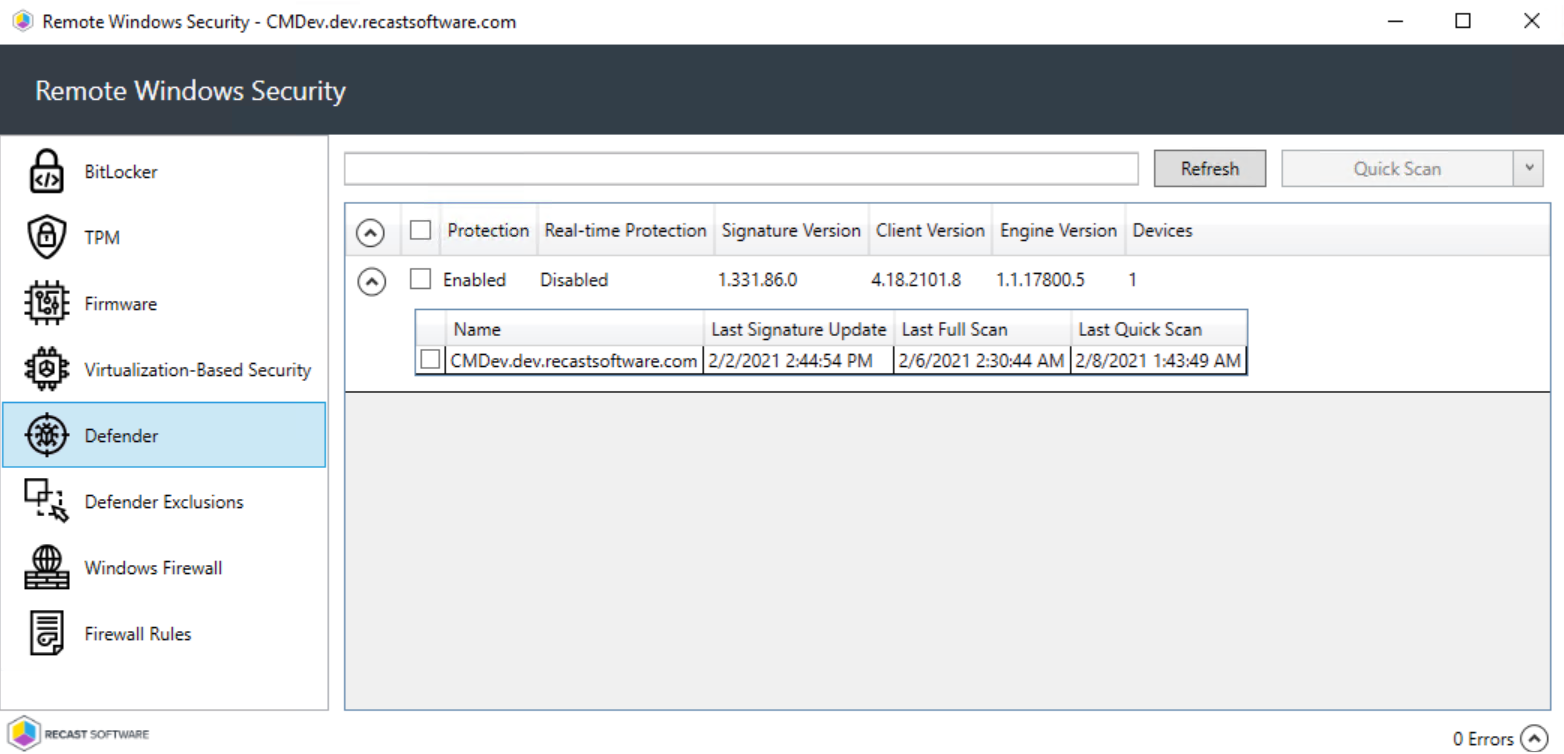Click signature version 1.331.86.0
This screenshot has height=754, width=1564.
click(758, 281)
